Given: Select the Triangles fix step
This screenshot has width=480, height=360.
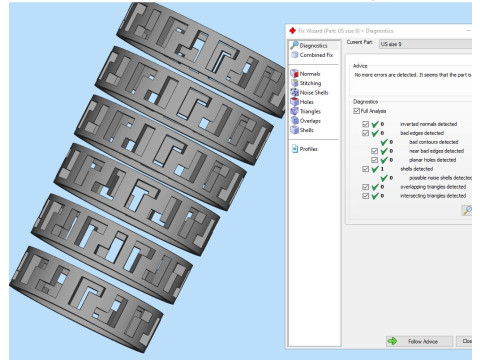Looking at the screenshot, I should [x=306, y=111].
